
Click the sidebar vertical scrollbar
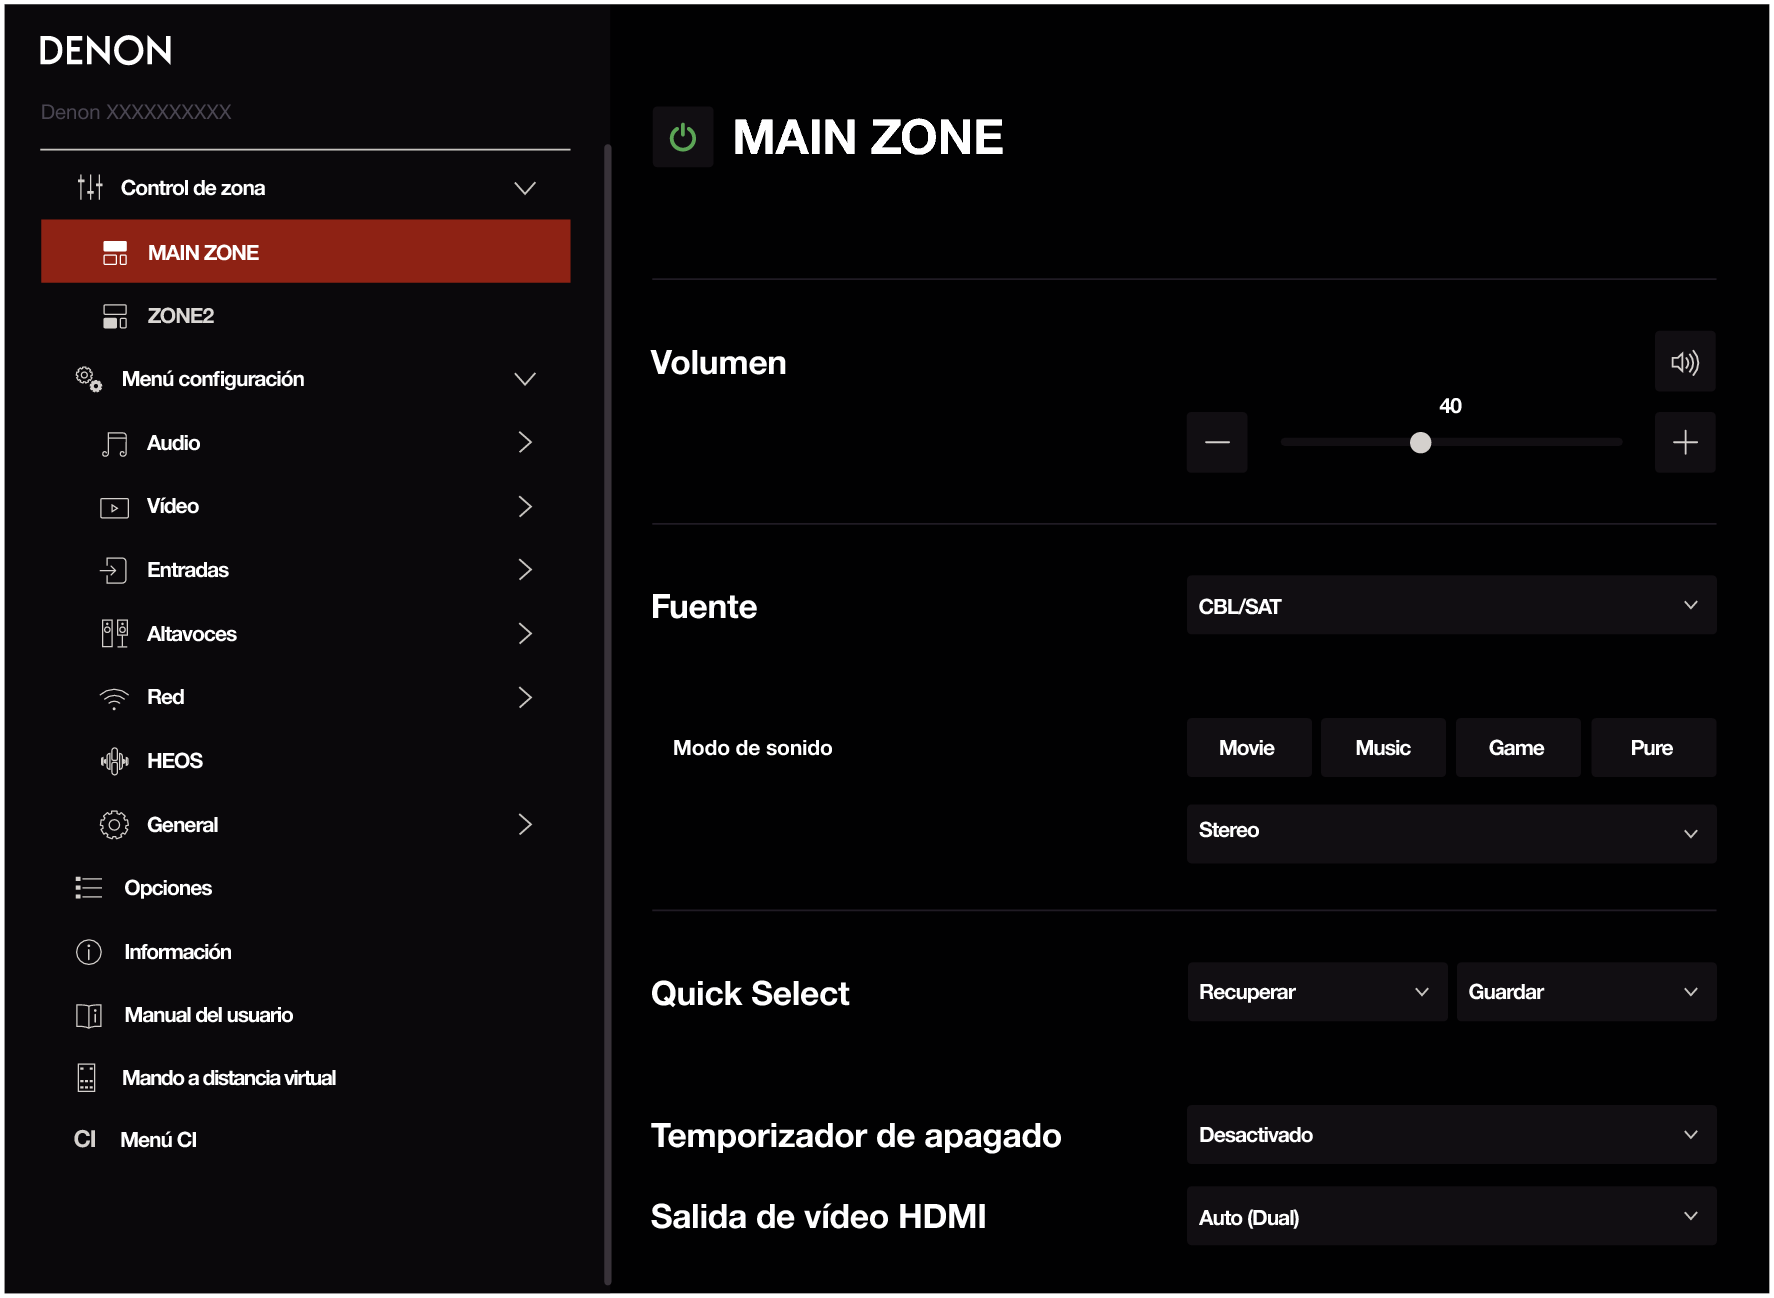coord(607,715)
